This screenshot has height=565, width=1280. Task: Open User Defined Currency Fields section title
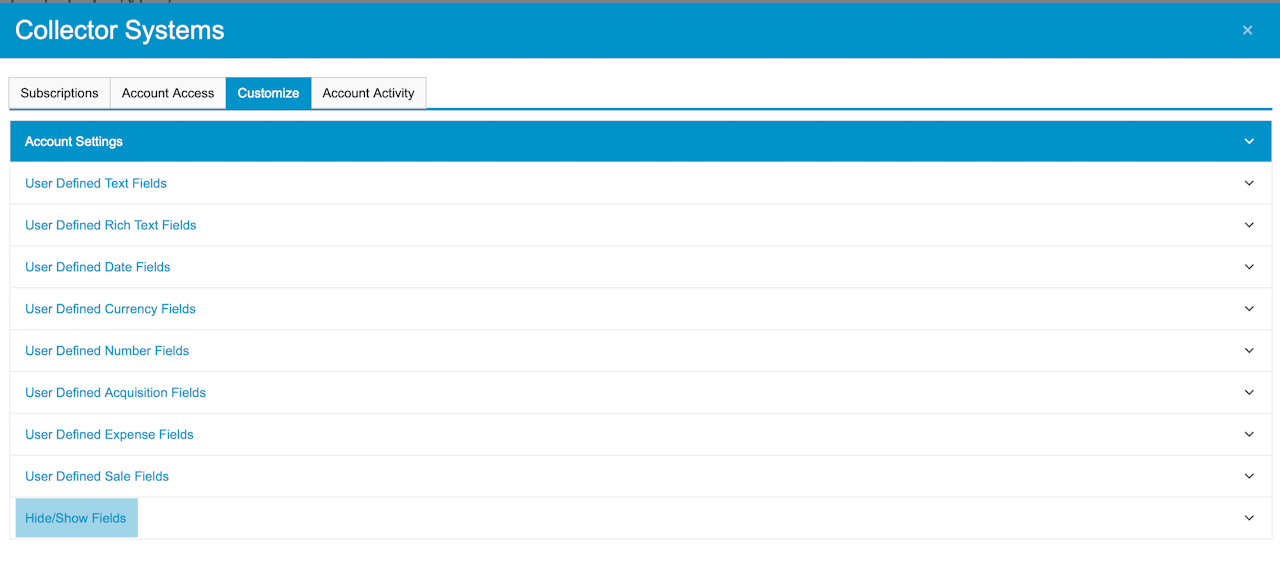tap(110, 309)
